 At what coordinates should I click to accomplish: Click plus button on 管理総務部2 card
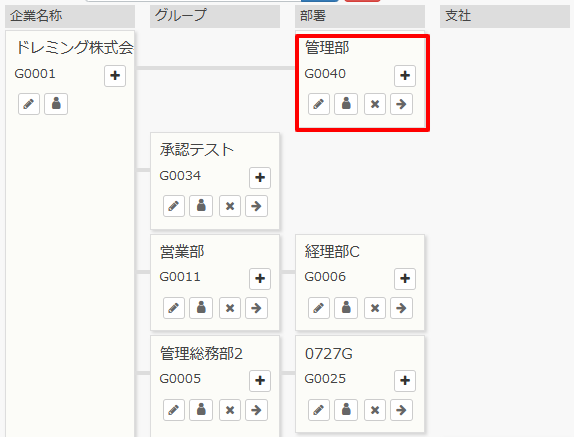tap(260, 381)
